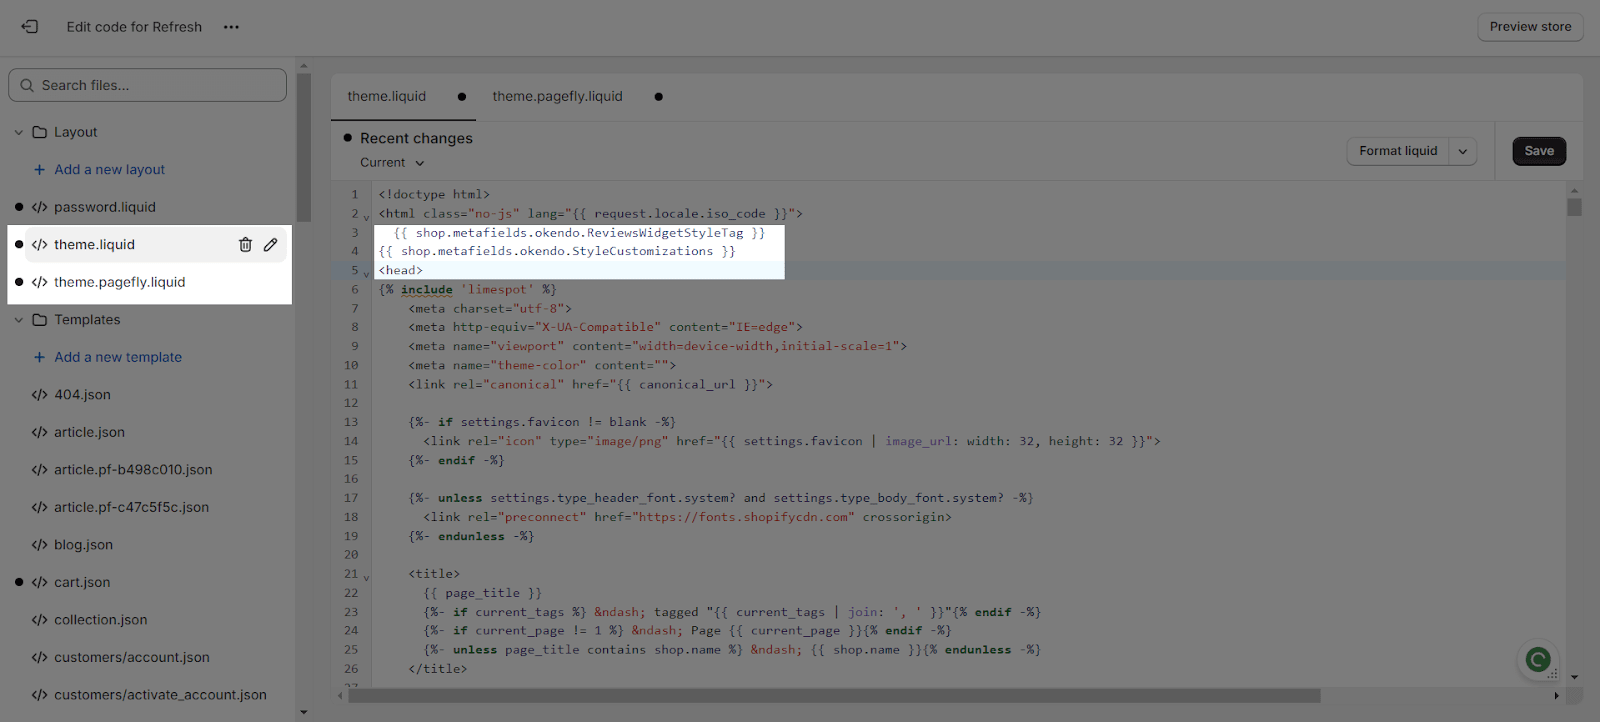Viewport: 1600px width, 722px height.
Task: Open the Current version dropdown
Action: 392,163
